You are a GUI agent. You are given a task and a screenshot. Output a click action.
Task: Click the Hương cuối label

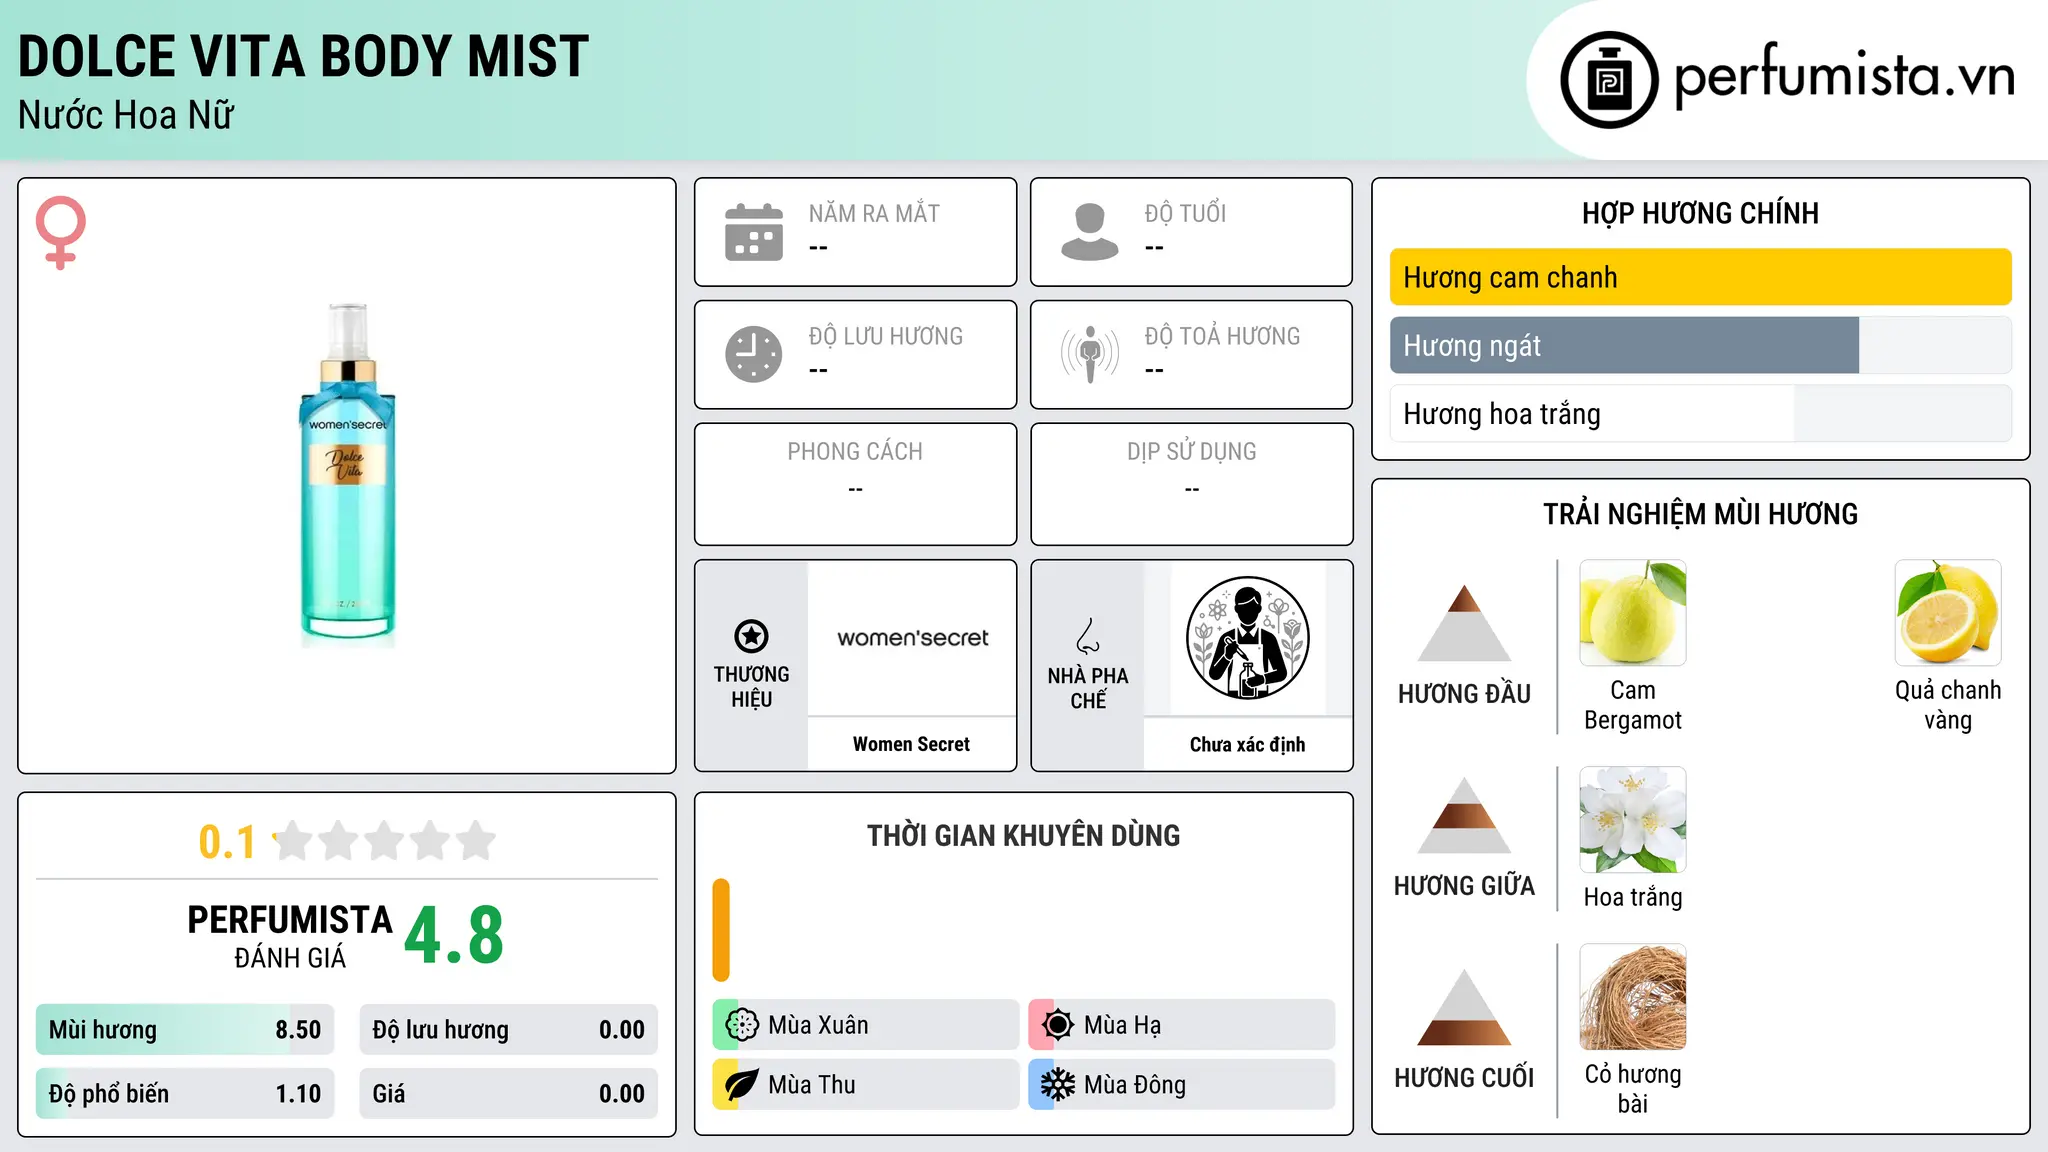[1464, 1078]
